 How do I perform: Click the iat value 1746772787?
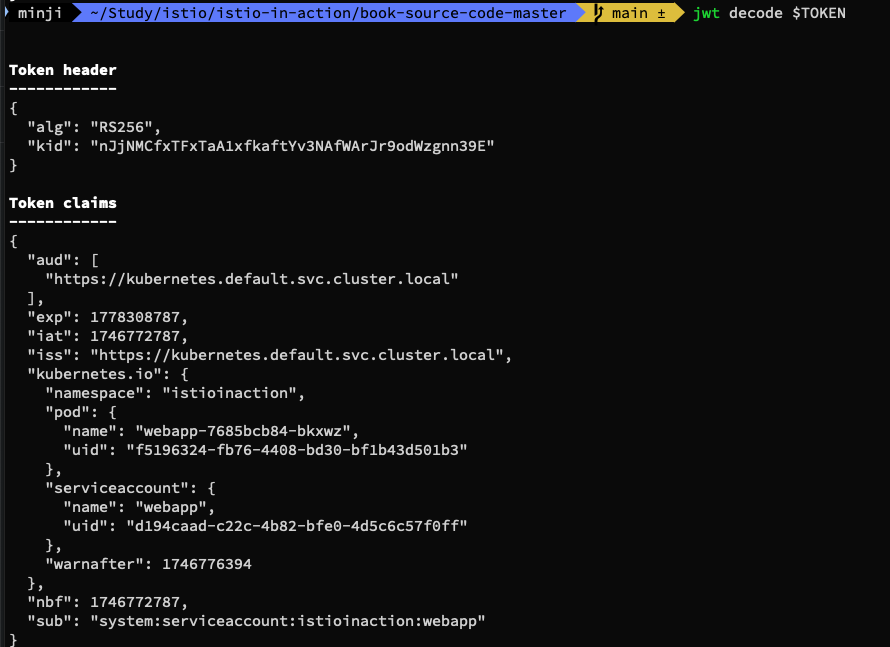[135, 336]
